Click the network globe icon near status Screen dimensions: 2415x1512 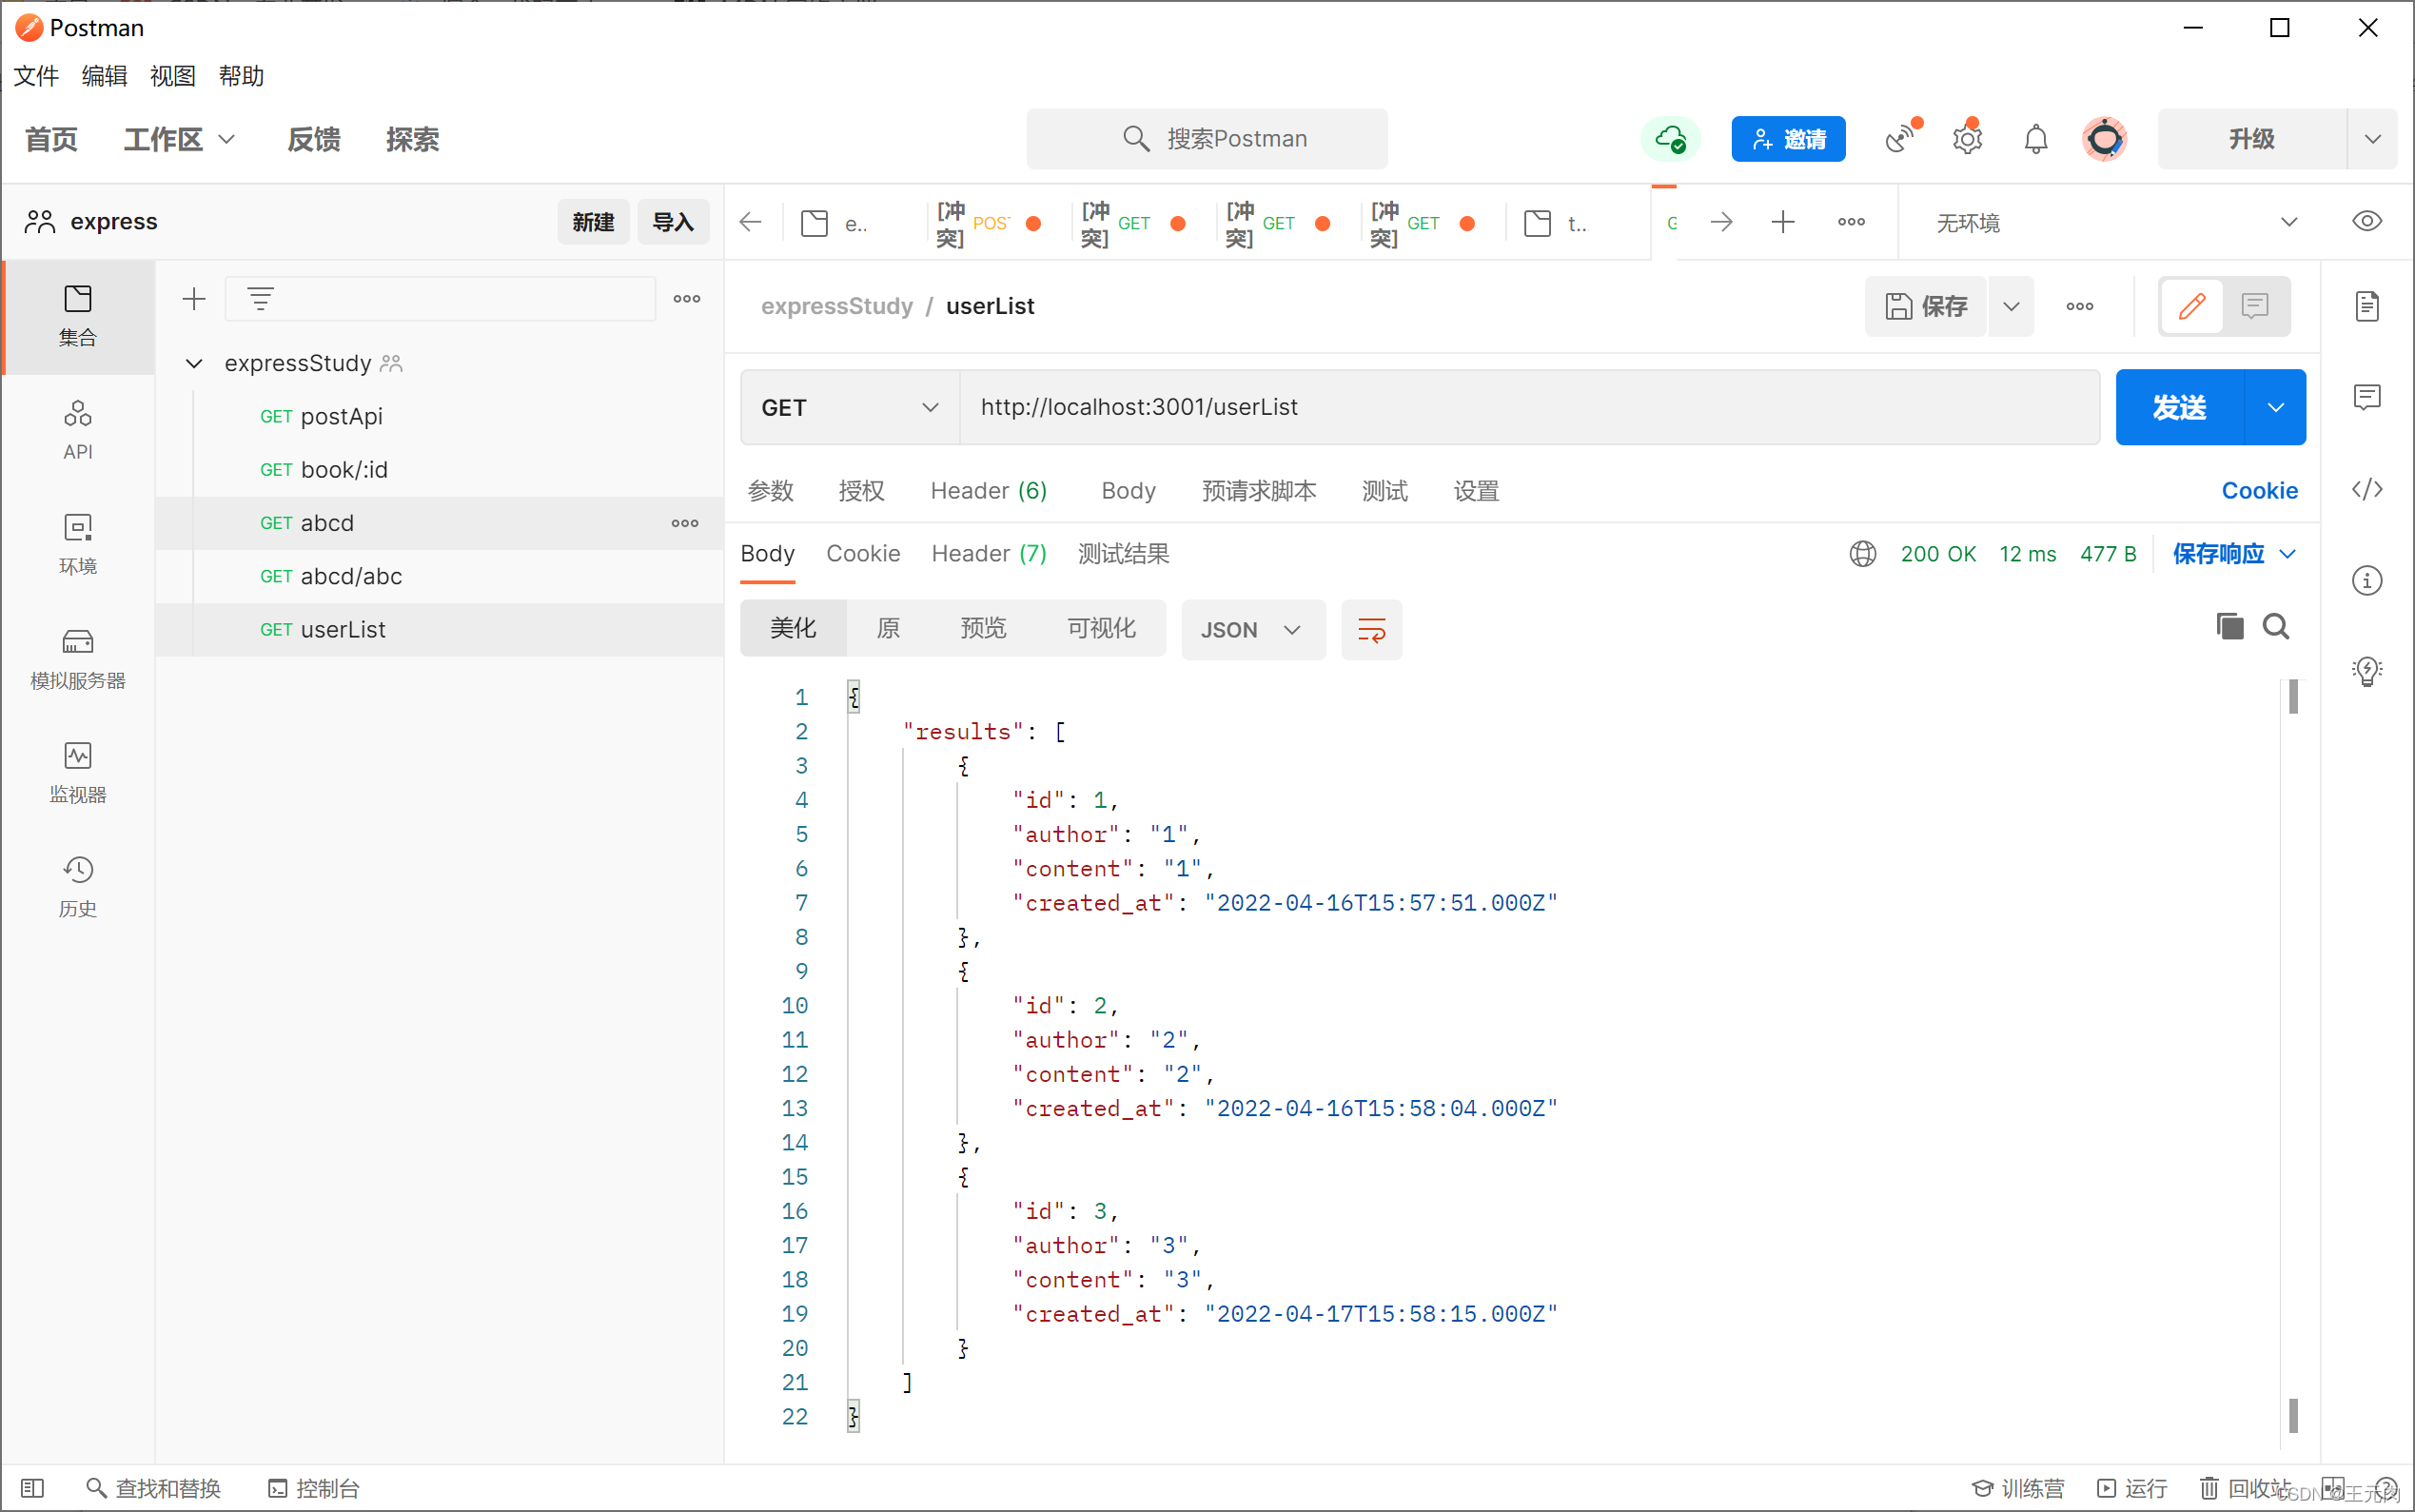pos(1862,554)
